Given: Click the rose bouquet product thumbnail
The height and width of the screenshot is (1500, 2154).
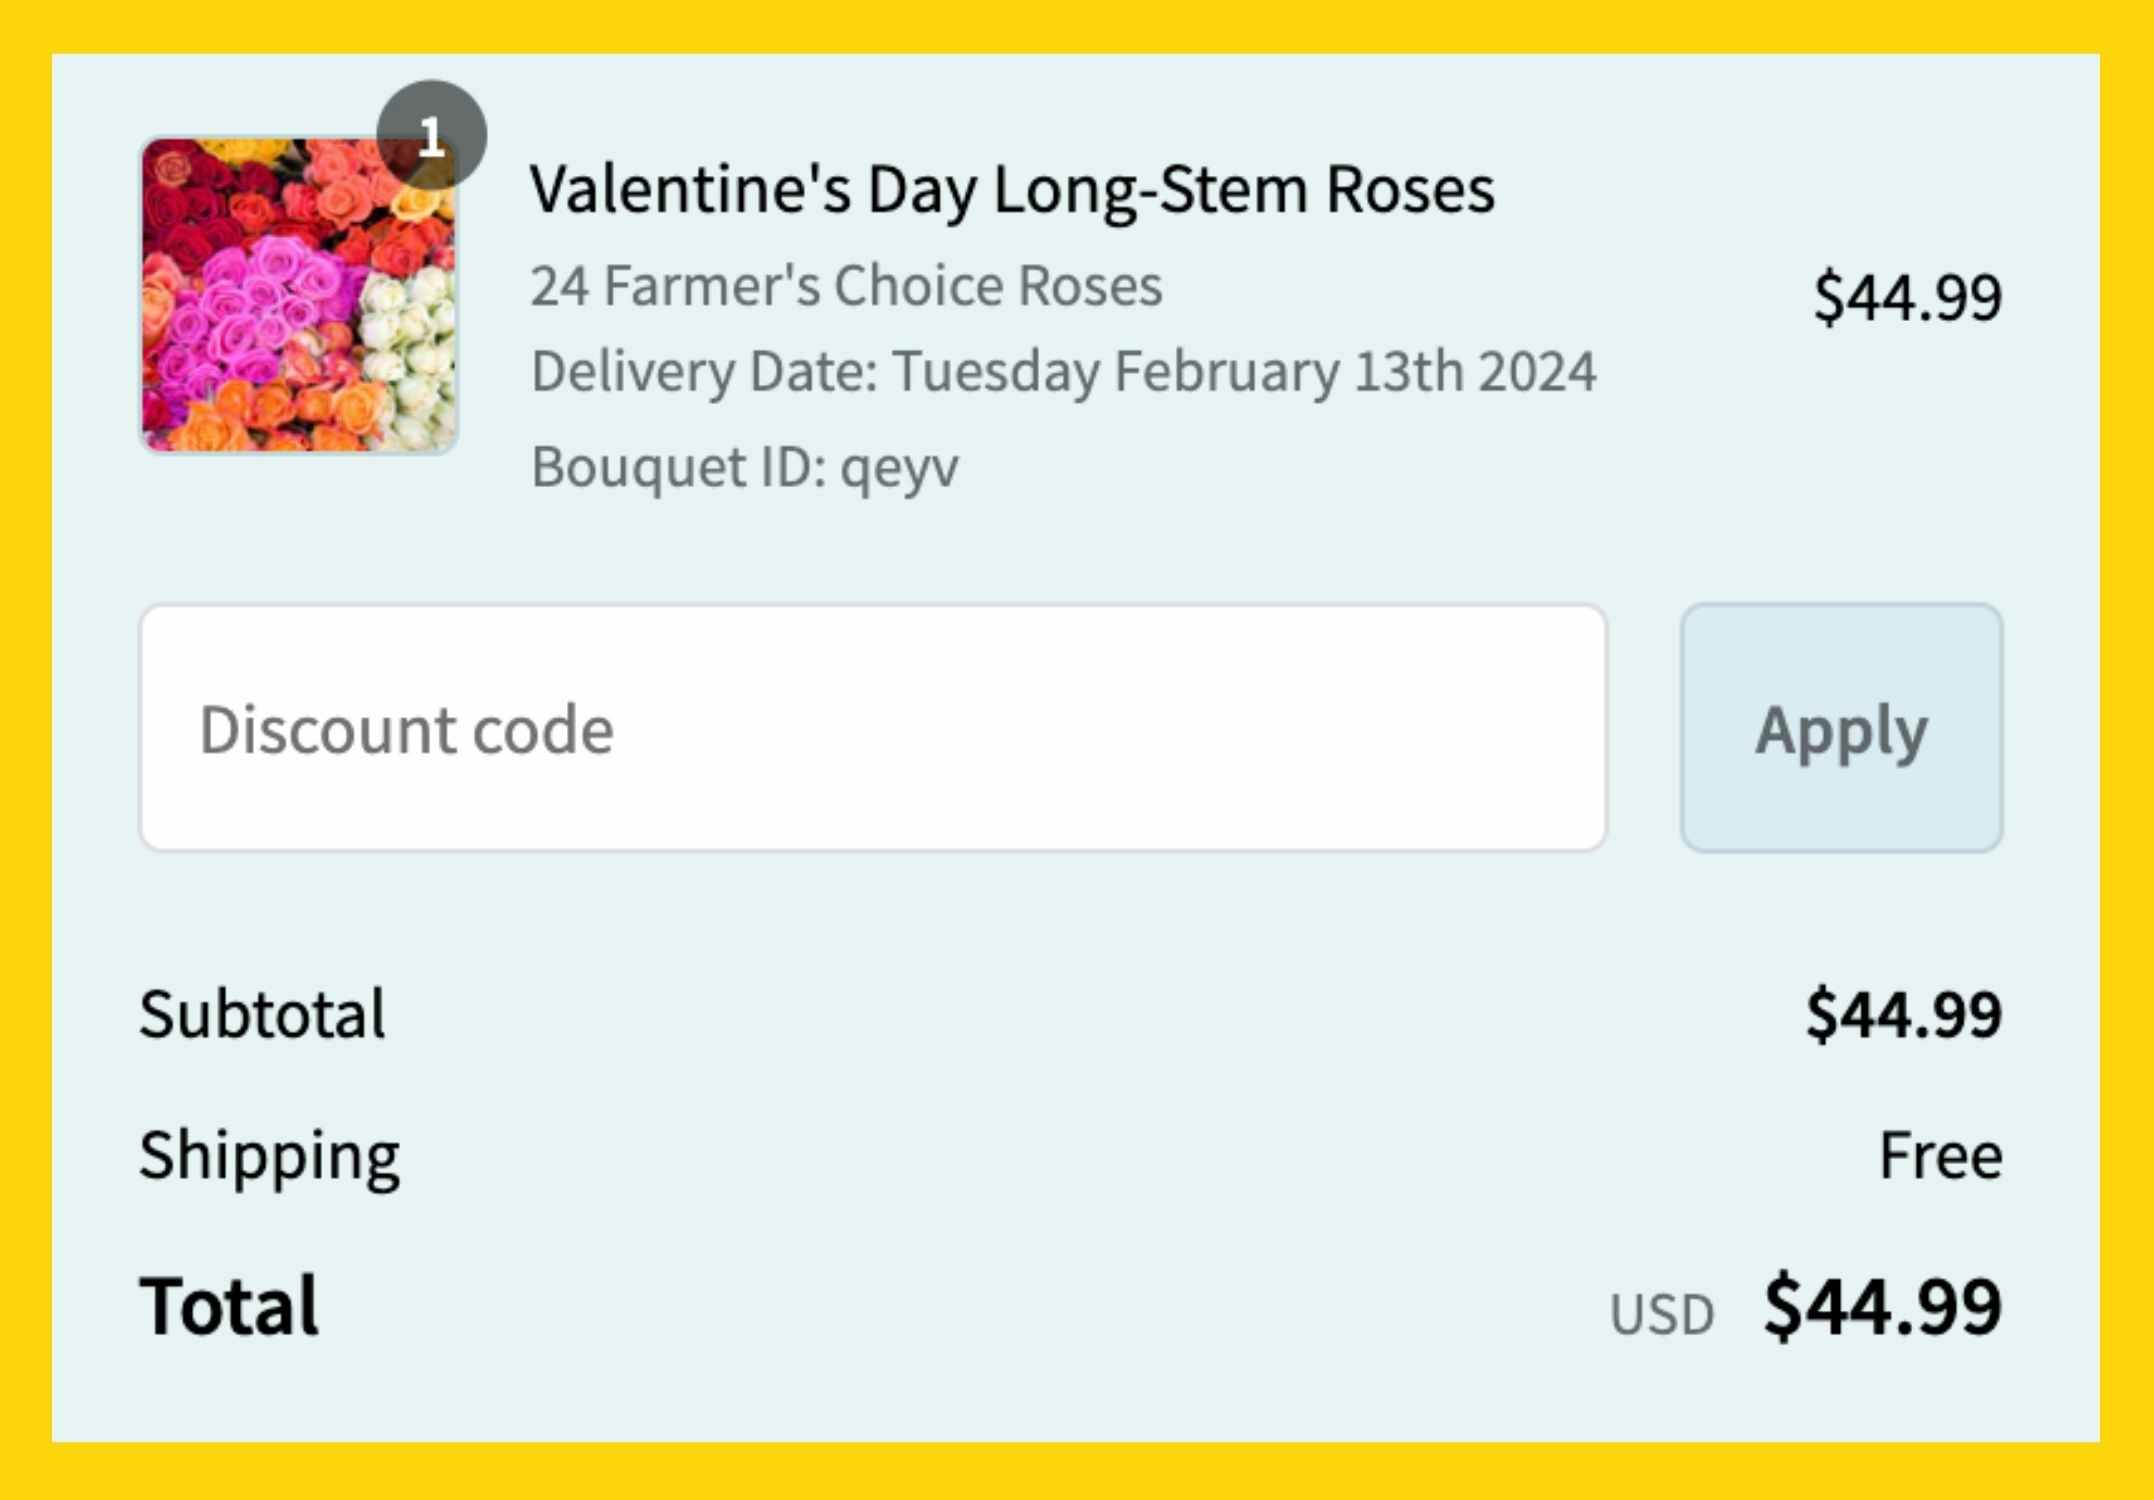Looking at the screenshot, I should click(x=300, y=295).
